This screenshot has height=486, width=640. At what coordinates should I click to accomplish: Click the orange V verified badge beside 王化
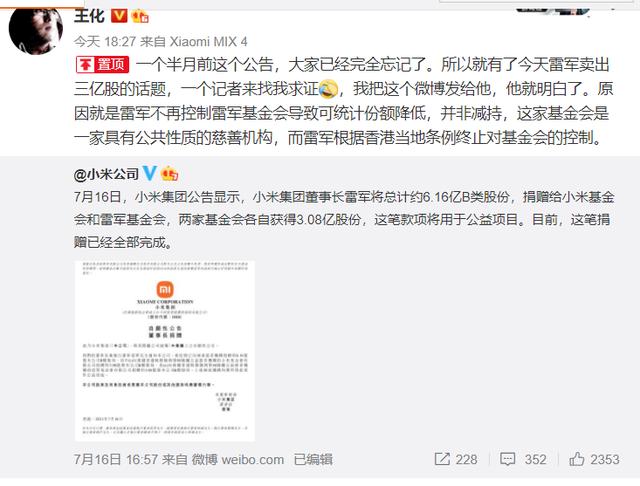click(120, 16)
